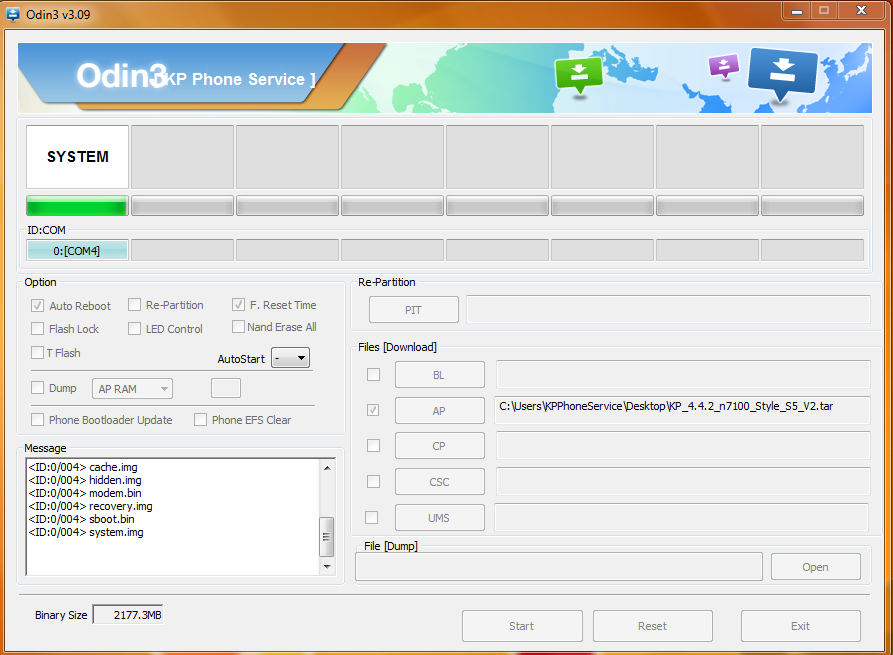Open the AP RAM dump type dropdown
The height and width of the screenshot is (655, 893).
(x=132, y=389)
